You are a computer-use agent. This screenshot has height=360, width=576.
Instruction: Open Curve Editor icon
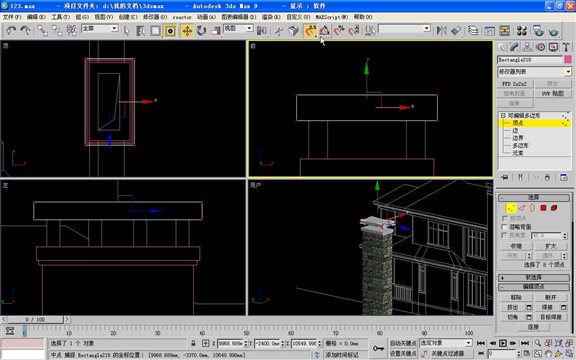tap(489, 31)
